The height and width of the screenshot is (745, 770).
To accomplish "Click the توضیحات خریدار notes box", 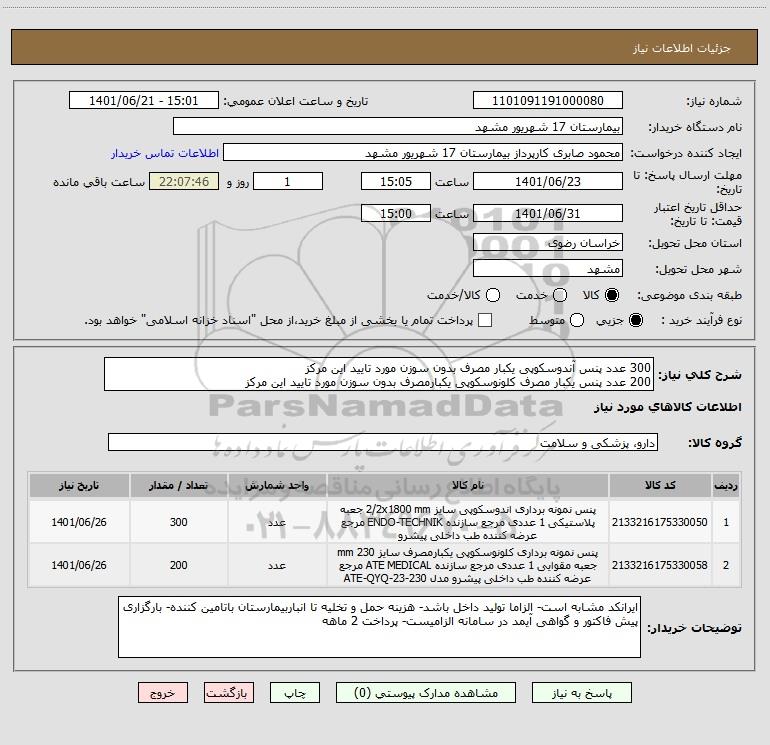I will click(379, 627).
